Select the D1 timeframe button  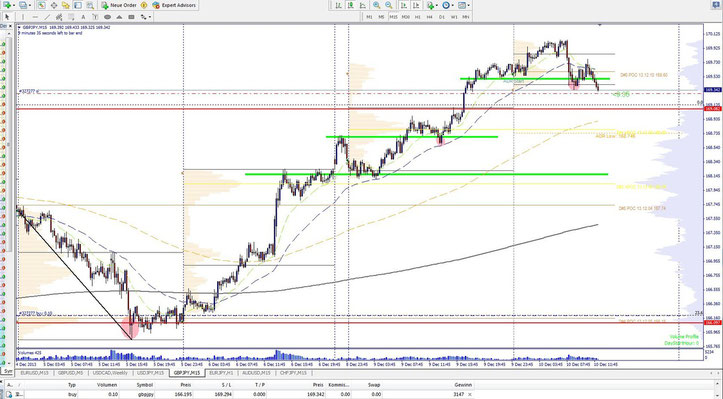point(442,17)
